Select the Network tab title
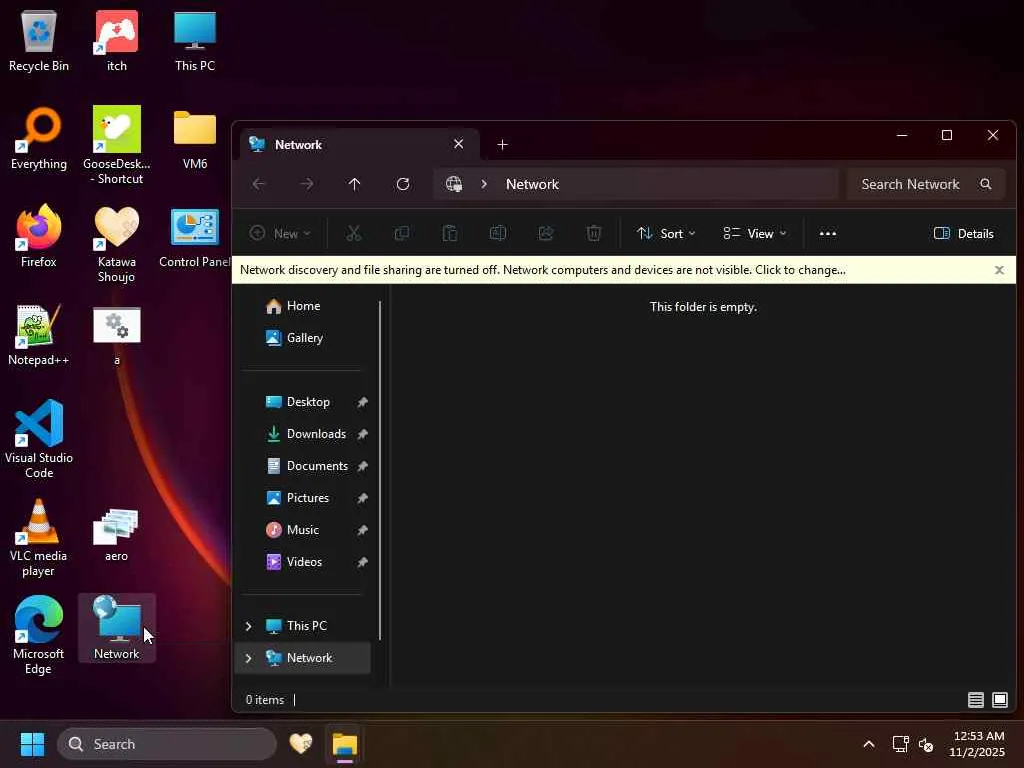Viewport: 1024px width, 768px height. (x=298, y=144)
